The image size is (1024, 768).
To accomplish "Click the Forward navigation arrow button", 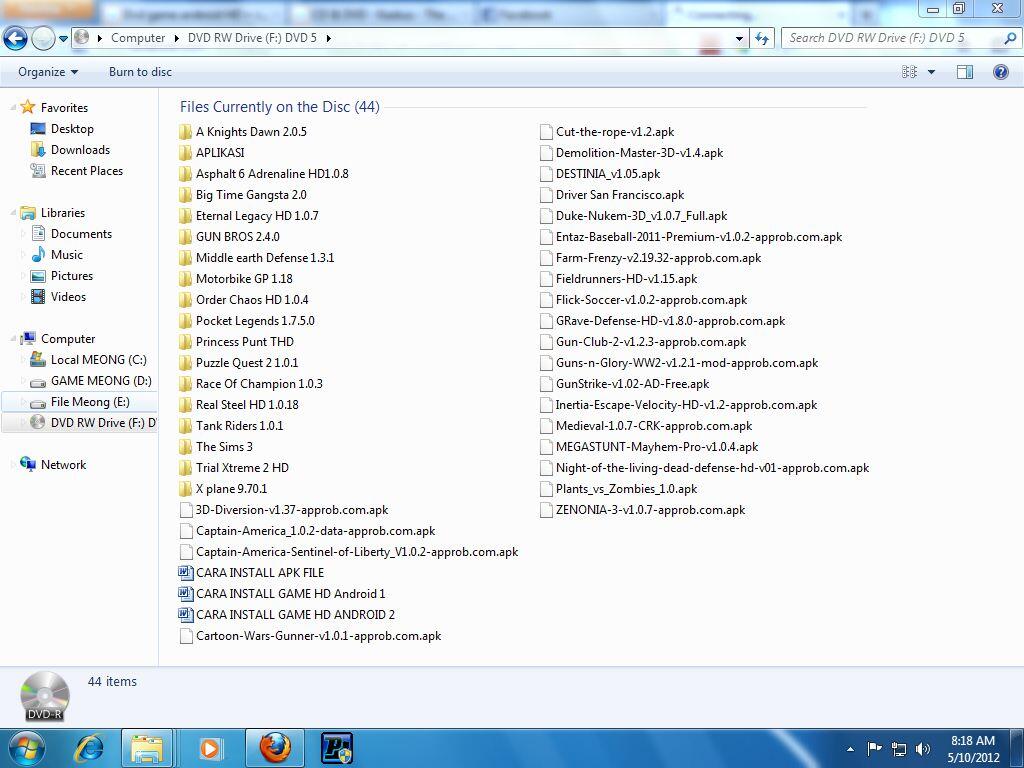I will (43, 39).
